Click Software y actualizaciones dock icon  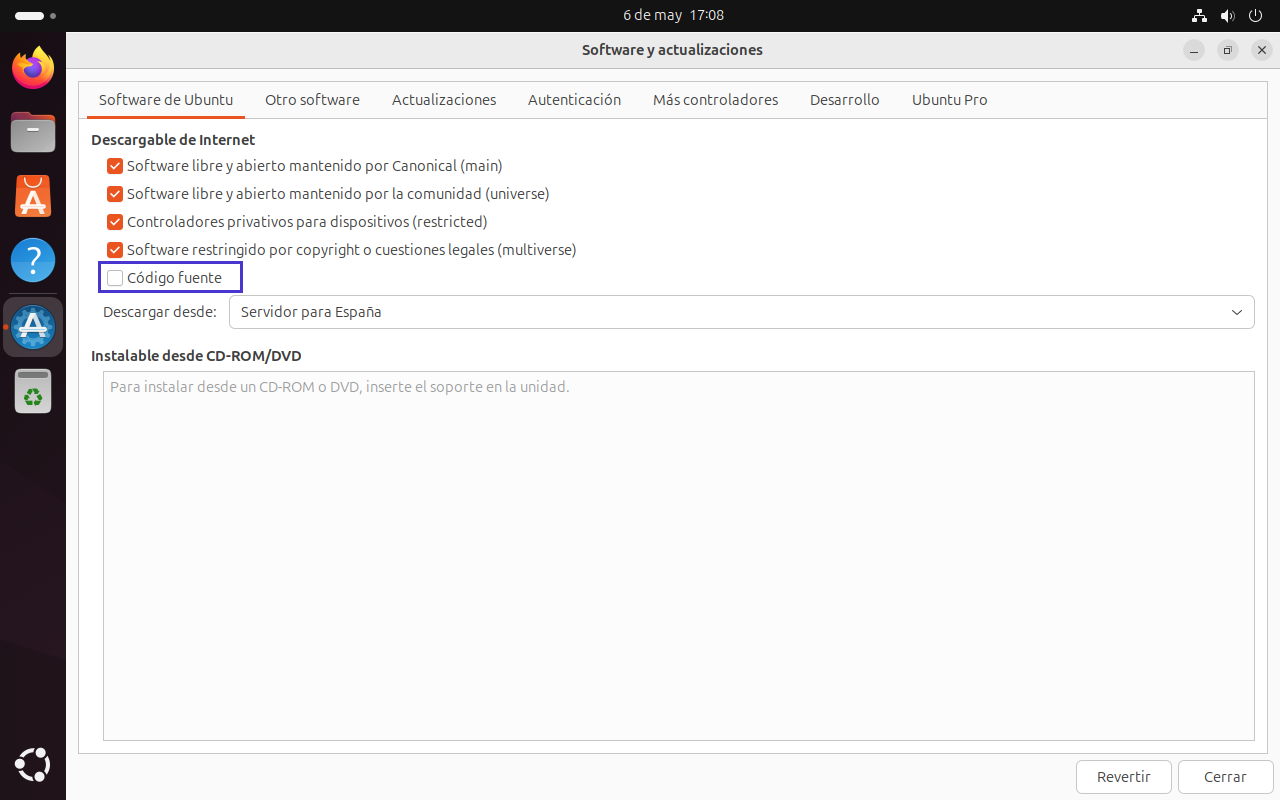tap(33, 327)
